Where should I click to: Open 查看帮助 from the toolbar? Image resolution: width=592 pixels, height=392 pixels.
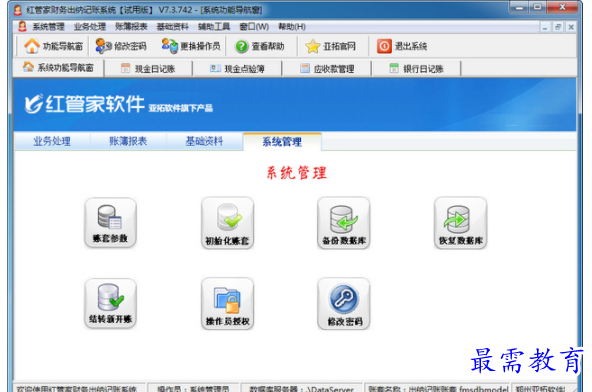point(260,46)
